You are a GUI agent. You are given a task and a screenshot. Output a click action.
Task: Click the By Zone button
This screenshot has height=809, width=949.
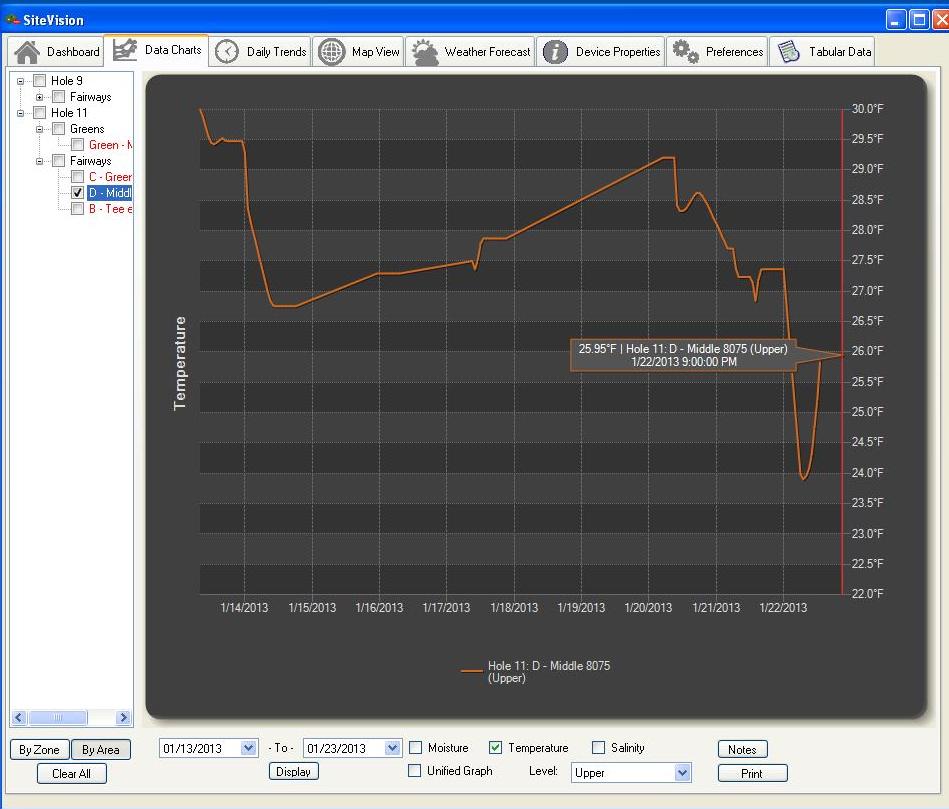[39, 750]
